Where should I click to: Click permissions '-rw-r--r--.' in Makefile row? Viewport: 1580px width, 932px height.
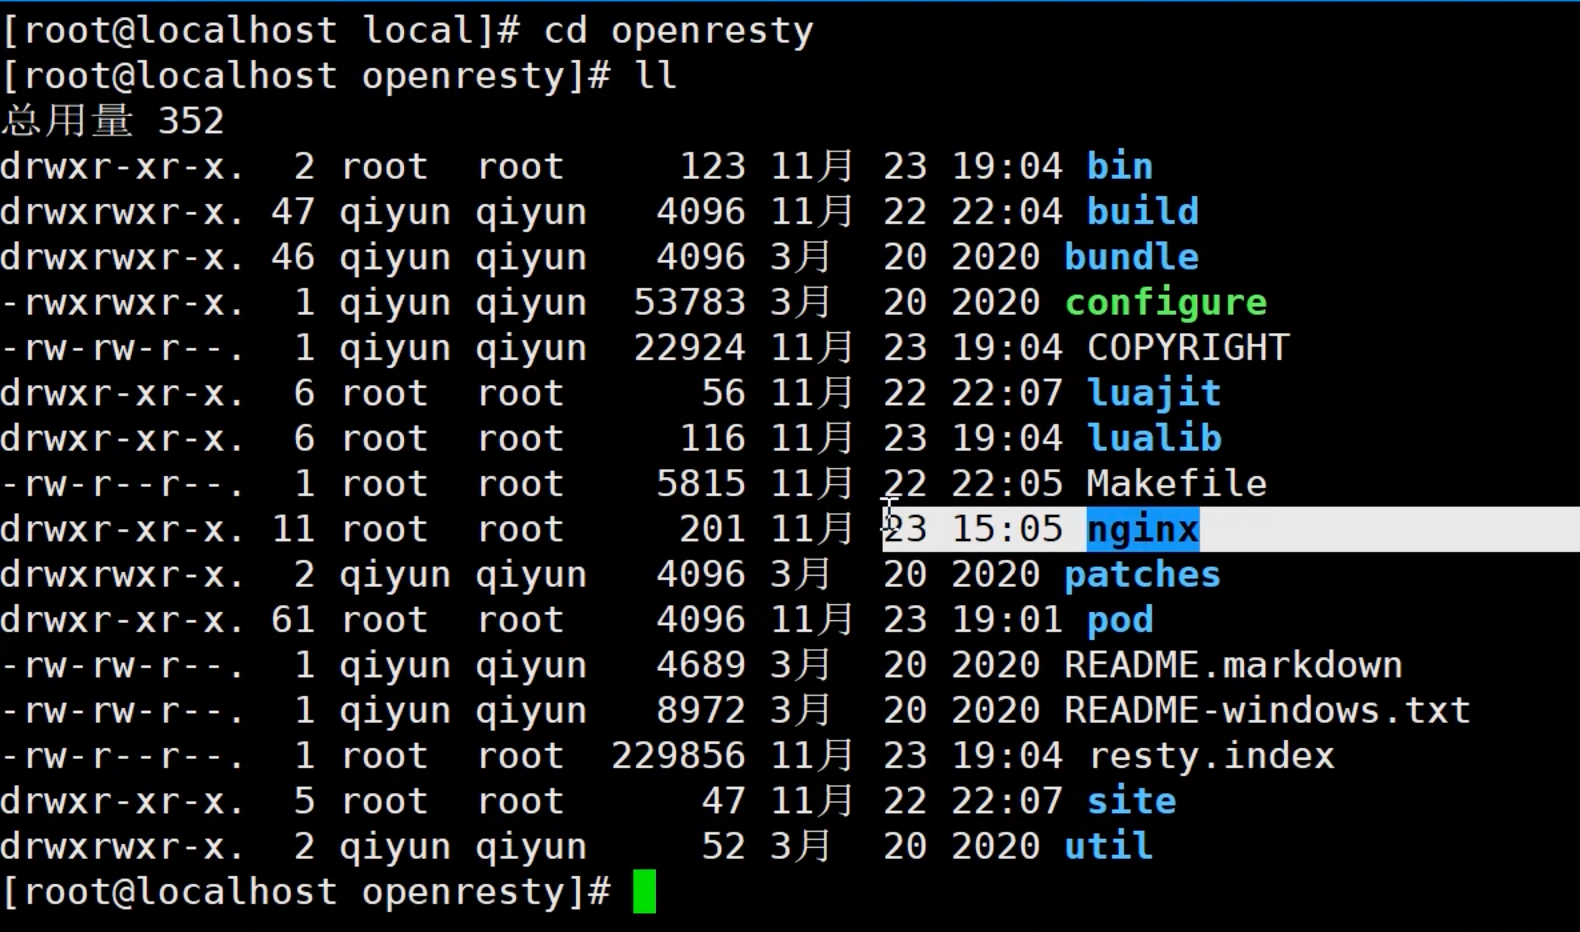click(x=122, y=484)
